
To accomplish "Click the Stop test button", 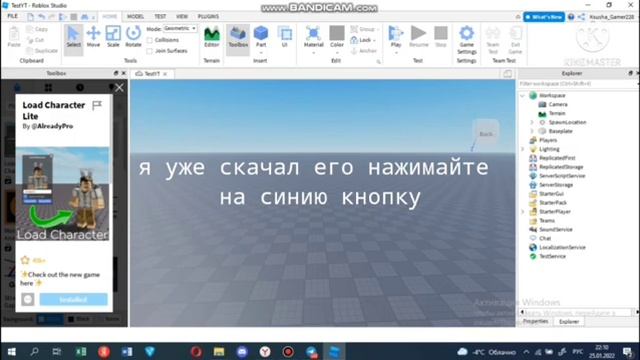I will 441,37.
